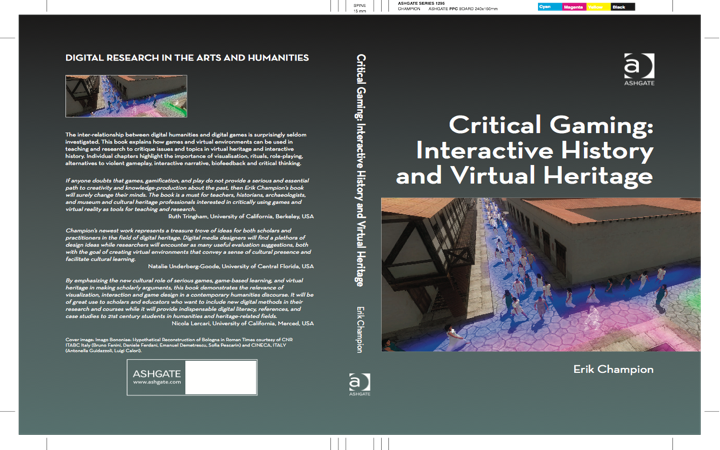Screen dimensions: 720x450
Task: Select the Black color swatch
Action: [623, 7]
